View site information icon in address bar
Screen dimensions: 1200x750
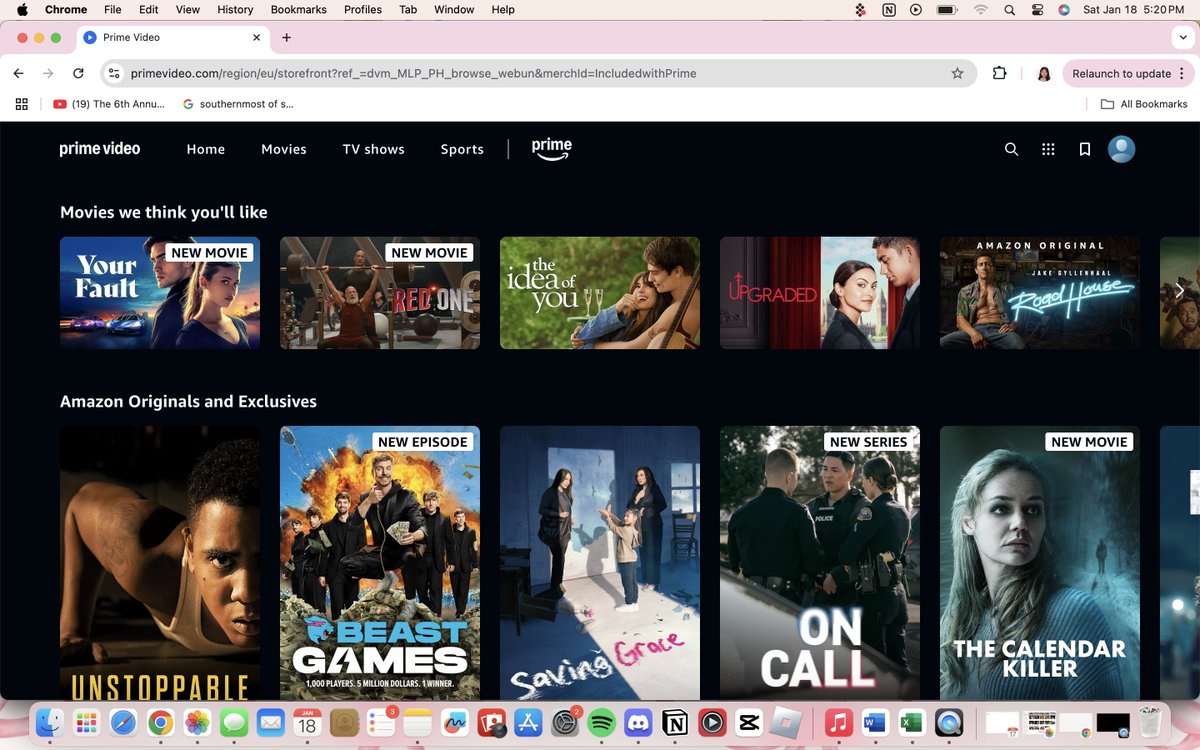114,73
